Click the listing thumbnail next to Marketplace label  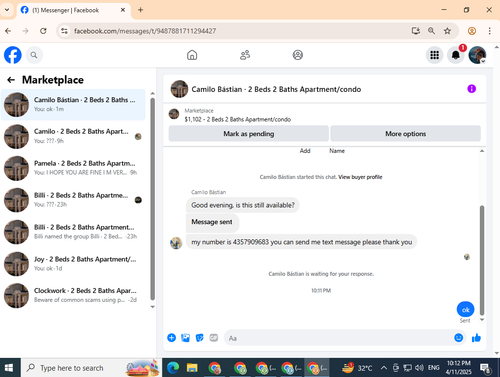[x=174, y=114]
